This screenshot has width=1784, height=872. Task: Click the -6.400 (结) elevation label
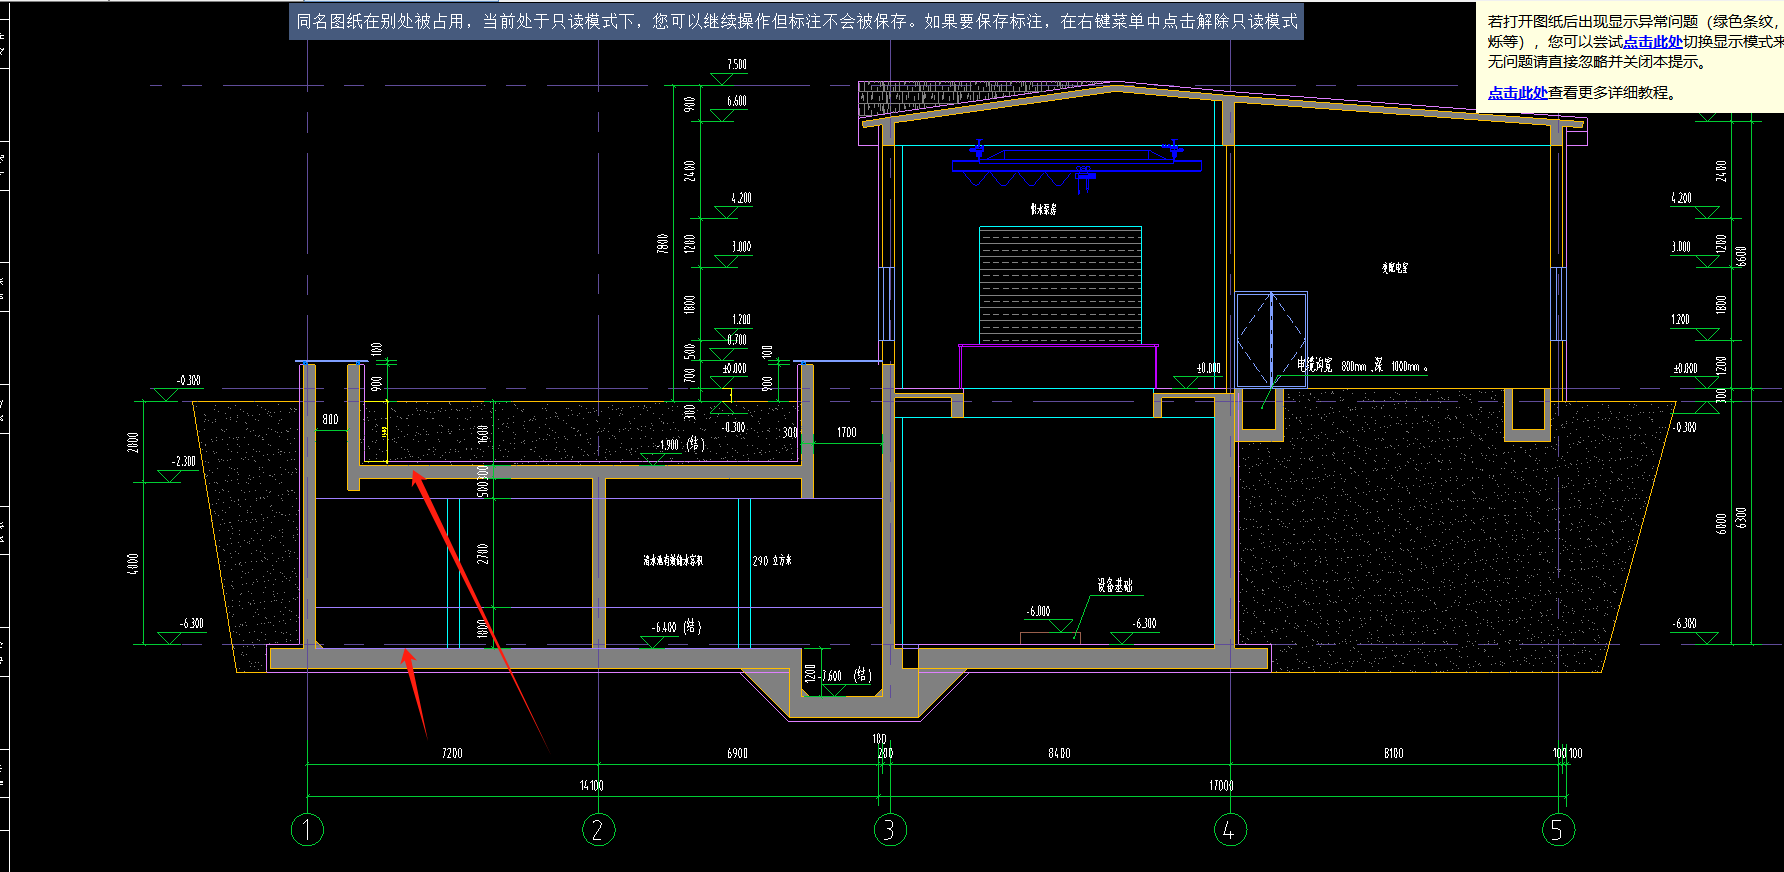pos(677,627)
